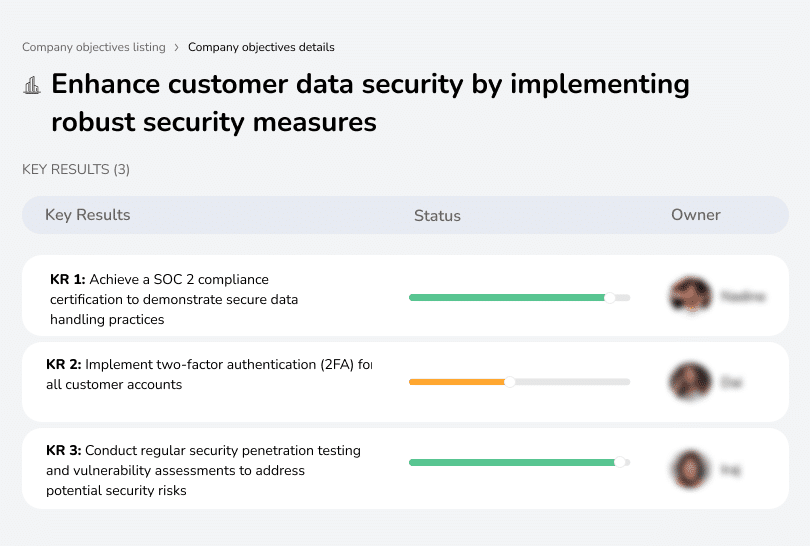Click the KEY RESULTS (3) section label

coord(76,170)
